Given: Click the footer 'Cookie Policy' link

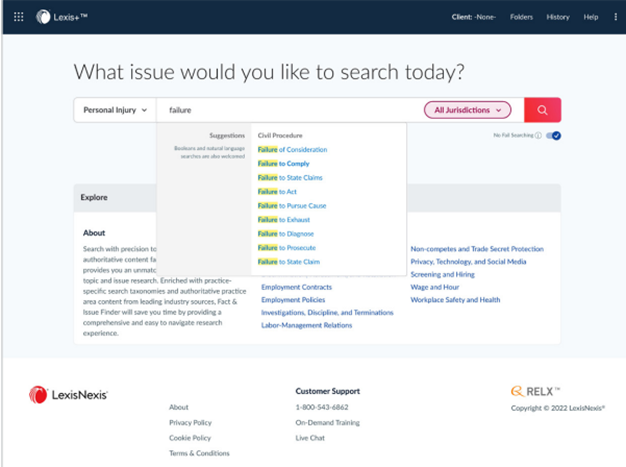Looking at the screenshot, I should coord(190,438).
